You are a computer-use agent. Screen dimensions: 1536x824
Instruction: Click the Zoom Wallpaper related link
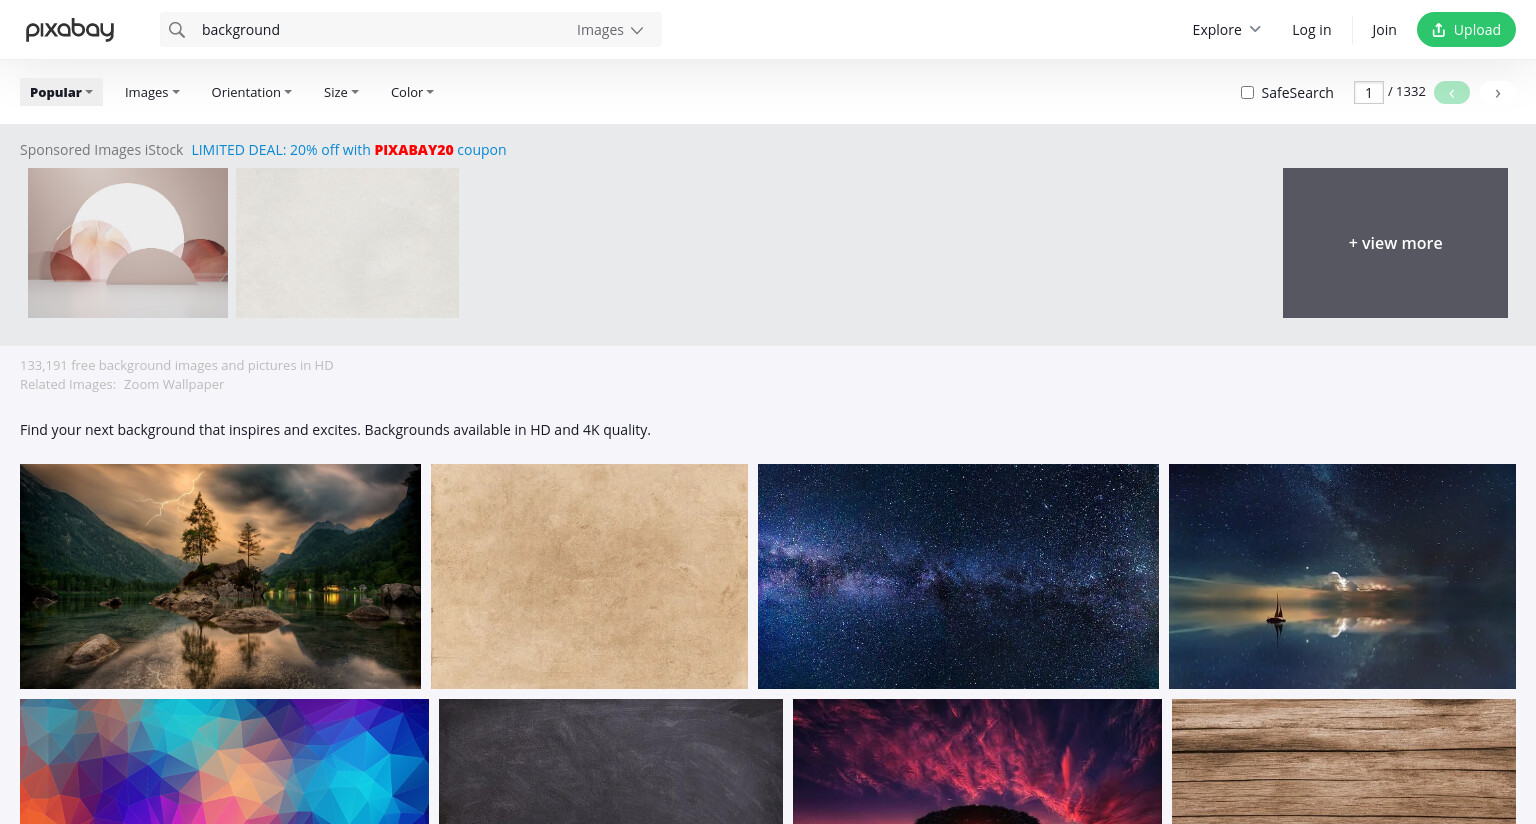[x=174, y=385]
